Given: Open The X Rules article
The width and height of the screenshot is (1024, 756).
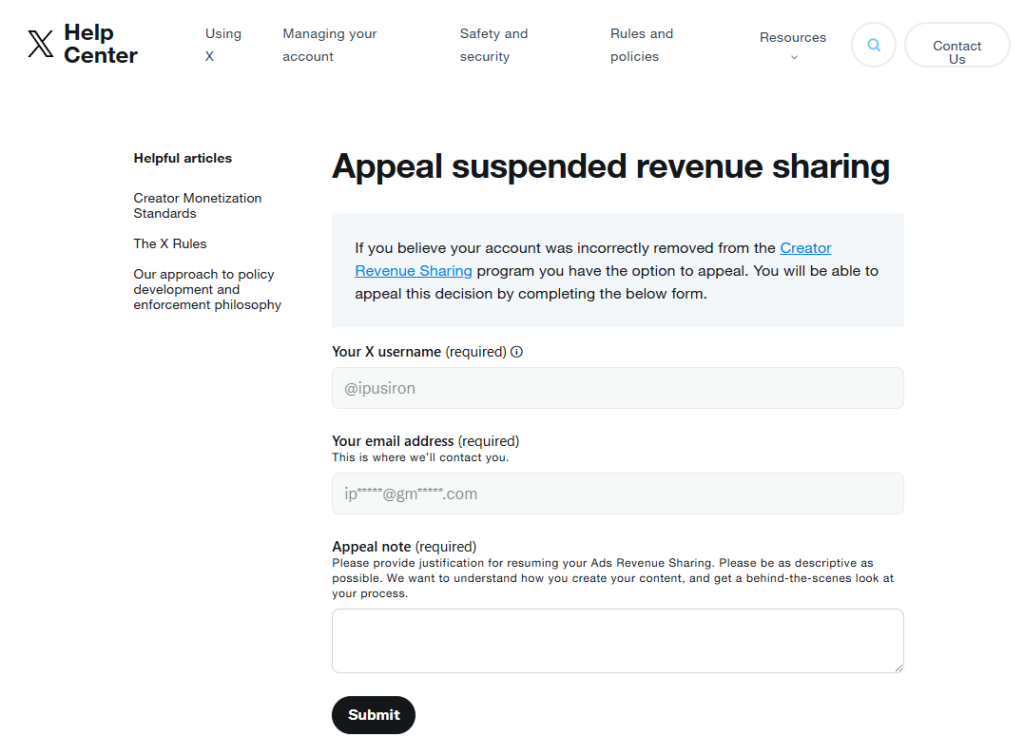Looking at the screenshot, I should (170, 244).
